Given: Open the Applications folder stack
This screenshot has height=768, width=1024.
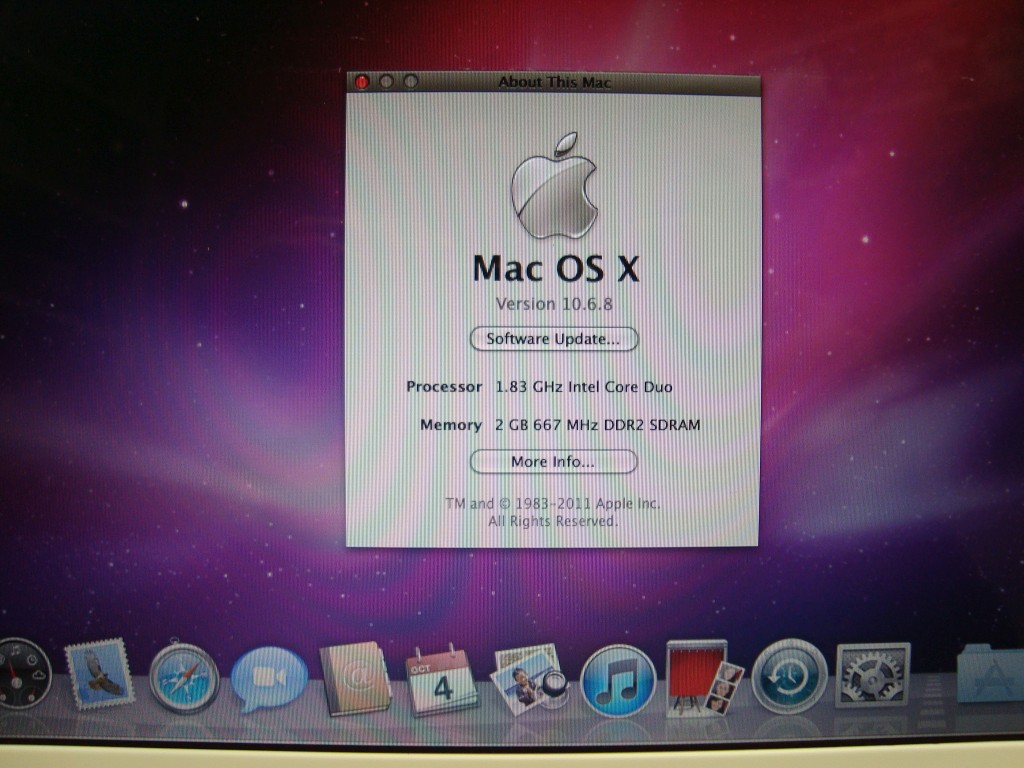Looking at the screenshot, I should pyautogui.click(x=990, y=674).
